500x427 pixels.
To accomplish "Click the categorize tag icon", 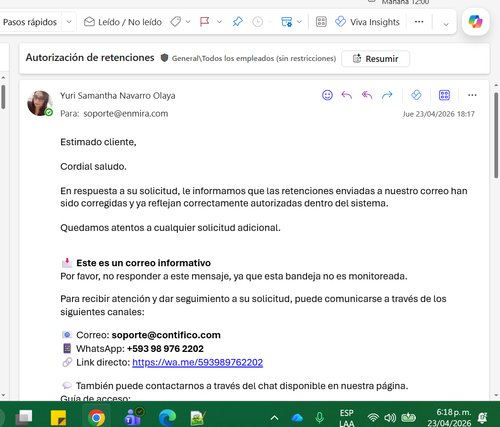I will [175, 22].
